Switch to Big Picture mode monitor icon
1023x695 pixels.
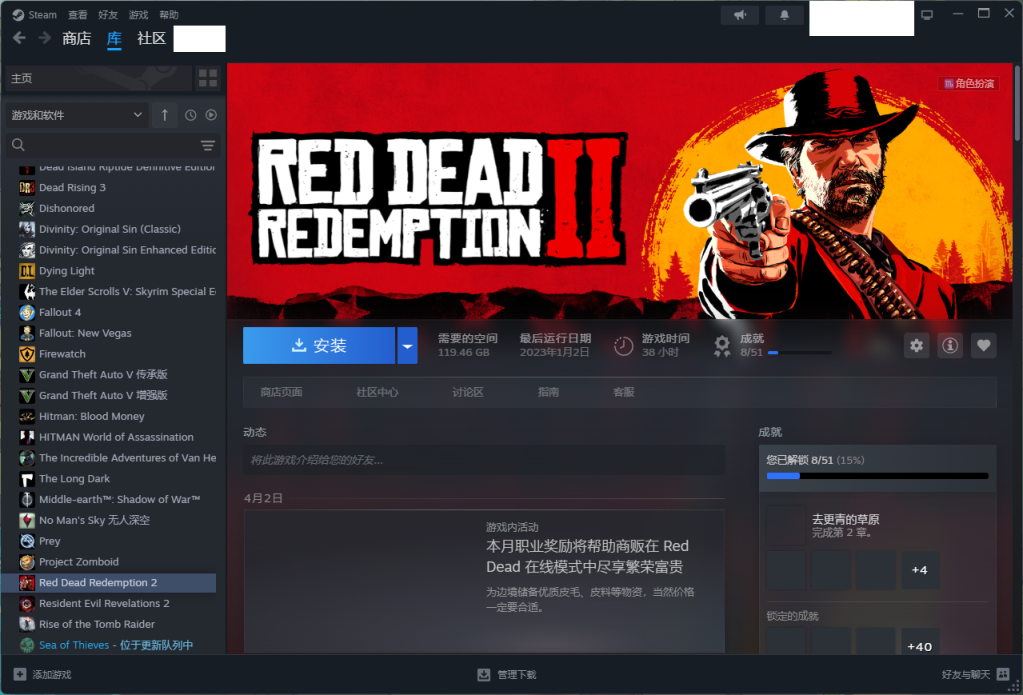(x=926, y=14)
